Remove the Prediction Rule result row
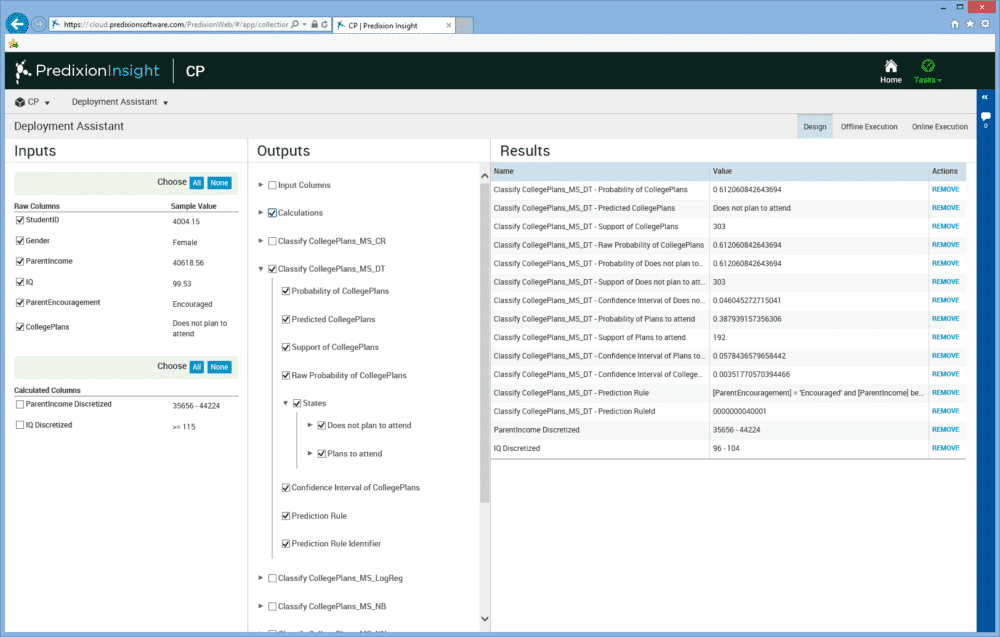 point(945,393)
